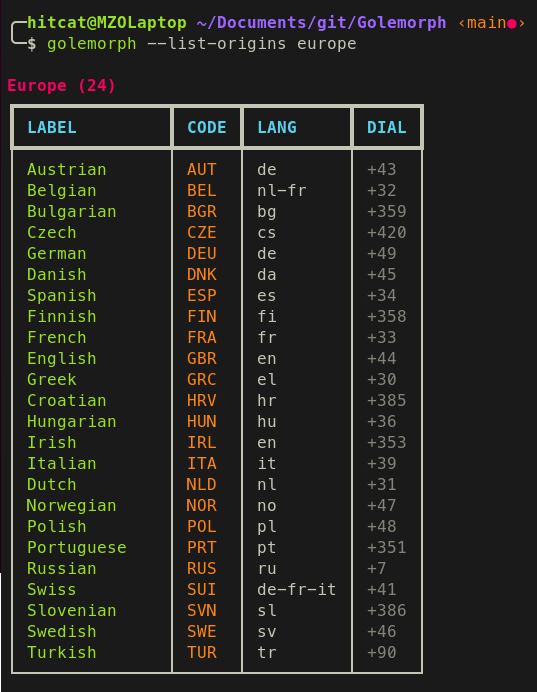Select the 'German' label

(x=56, y=254)
